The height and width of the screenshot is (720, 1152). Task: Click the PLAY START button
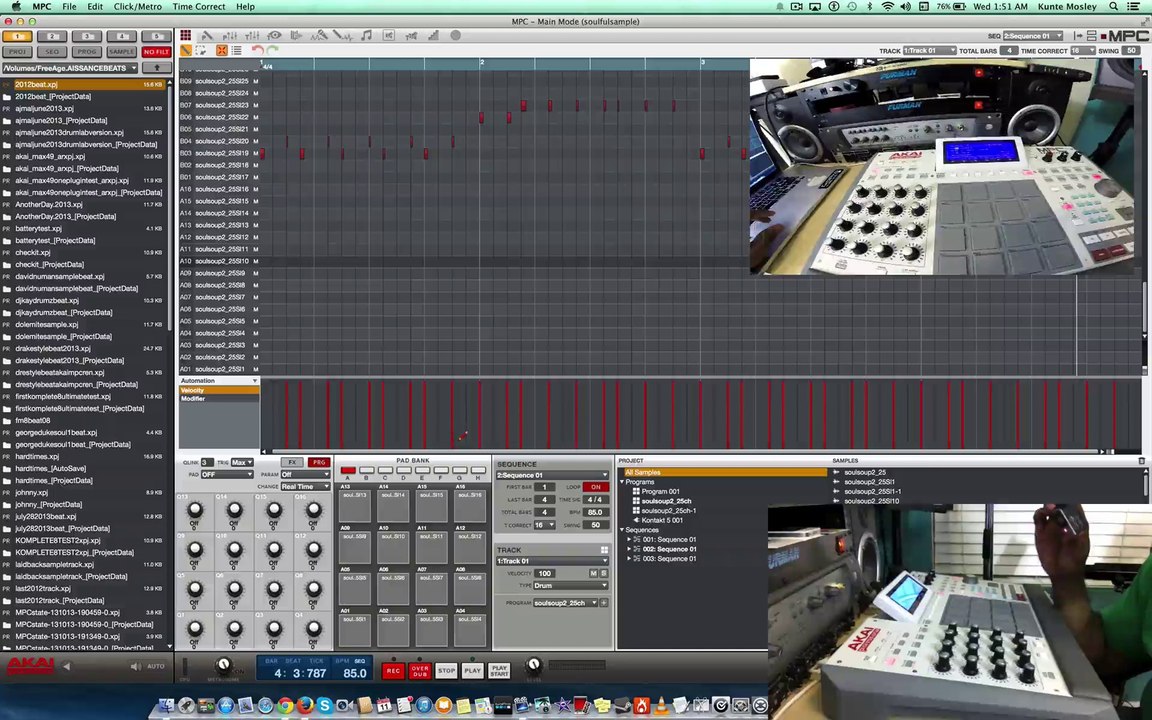tap(499, 670)
